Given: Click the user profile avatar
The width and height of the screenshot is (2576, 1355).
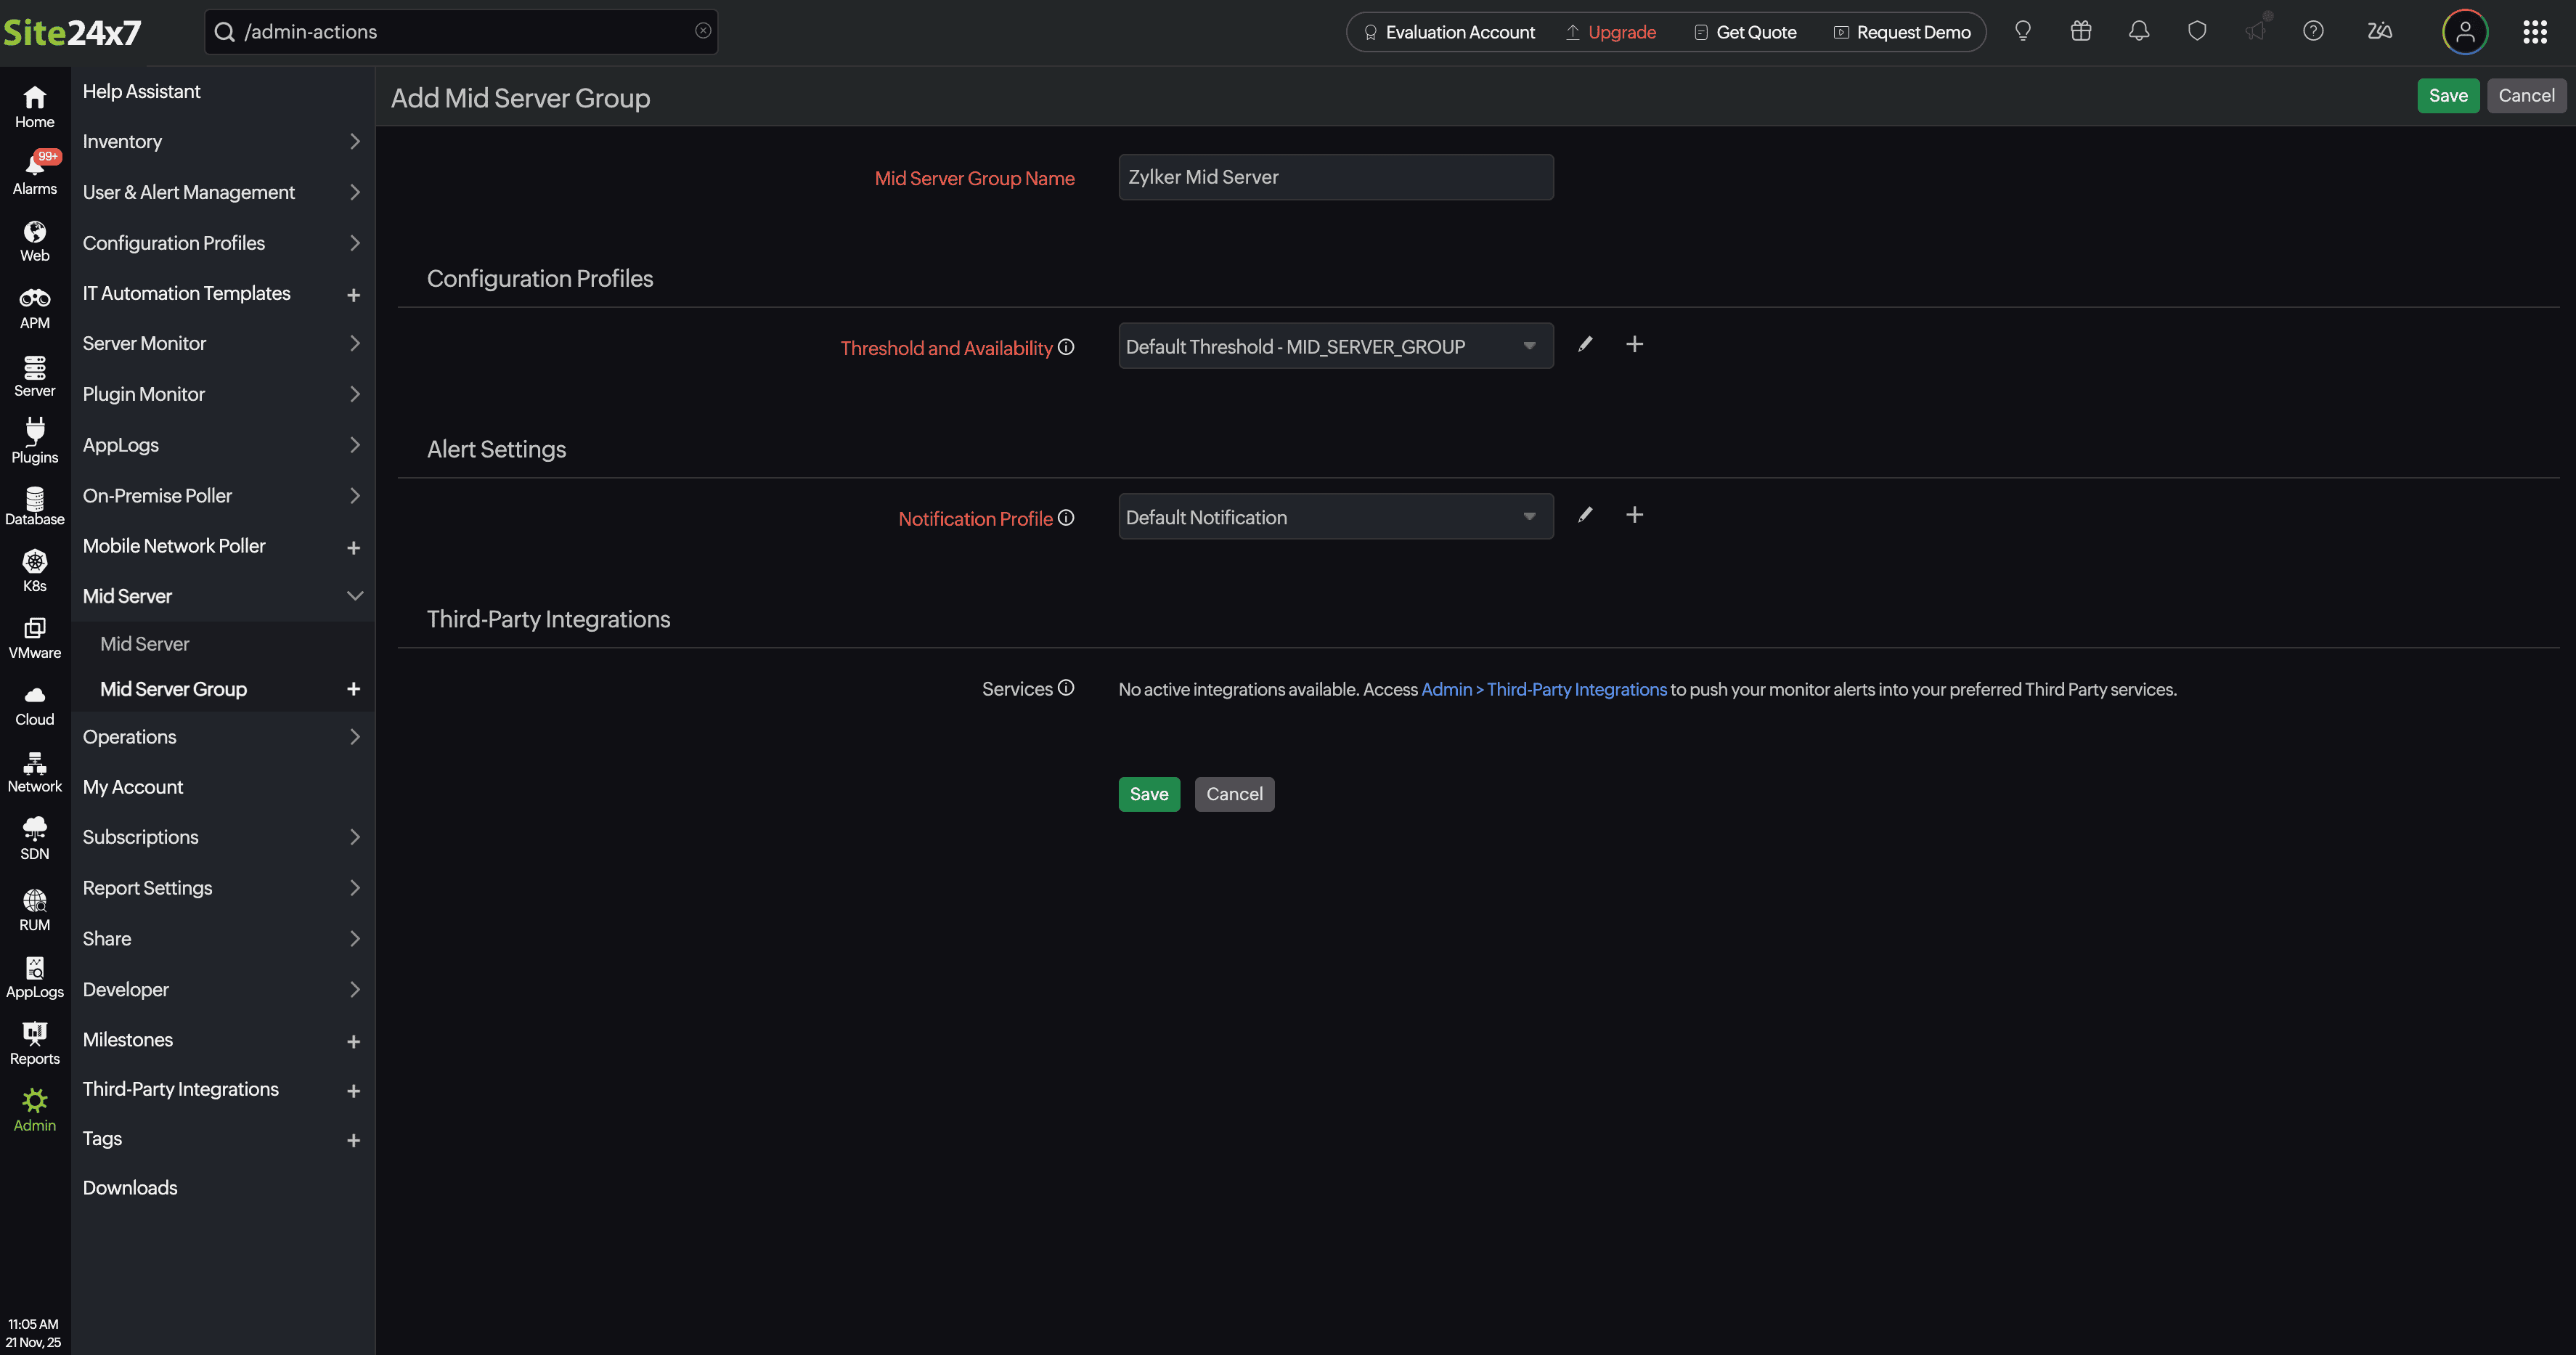Looking at the screenshot, I should (2464, 32).
